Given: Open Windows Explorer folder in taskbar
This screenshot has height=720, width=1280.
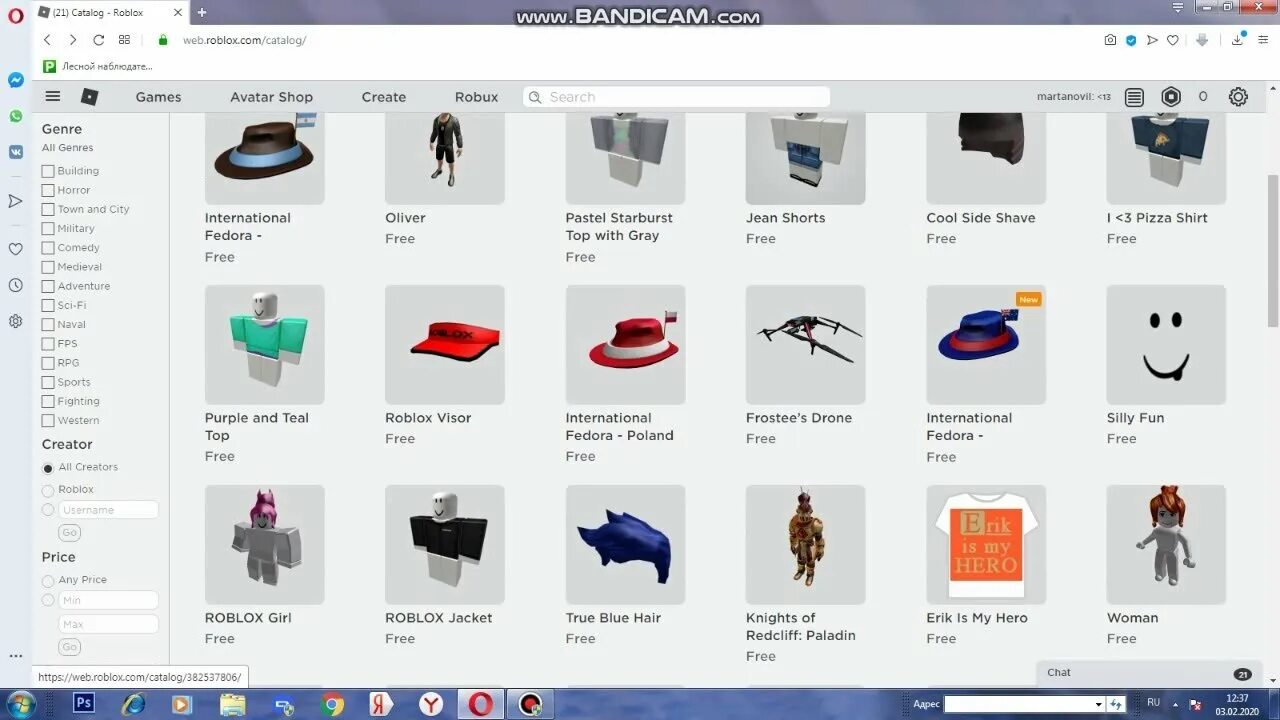Looking at the screenshot, I should [233, 704].
